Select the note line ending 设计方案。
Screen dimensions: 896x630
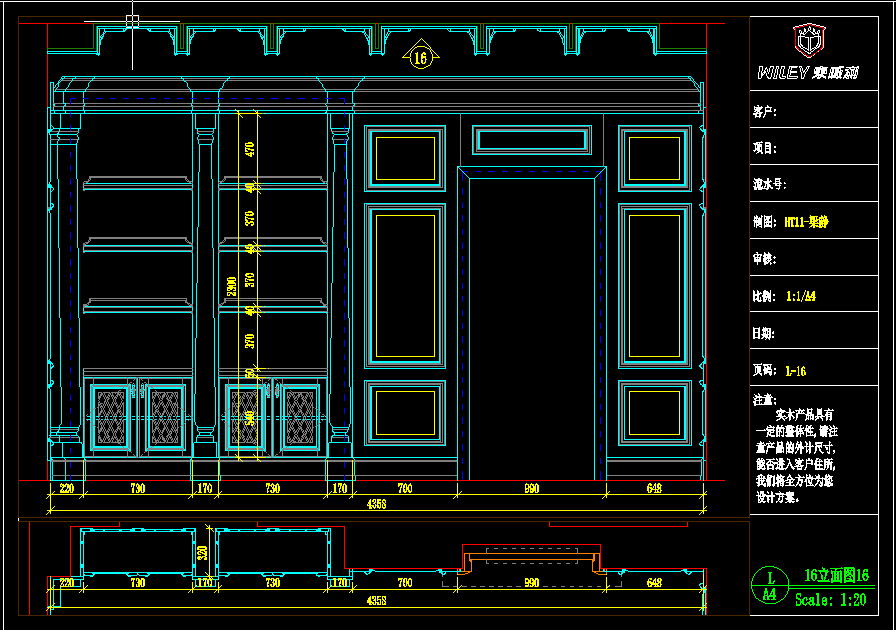tap(778, 497)
